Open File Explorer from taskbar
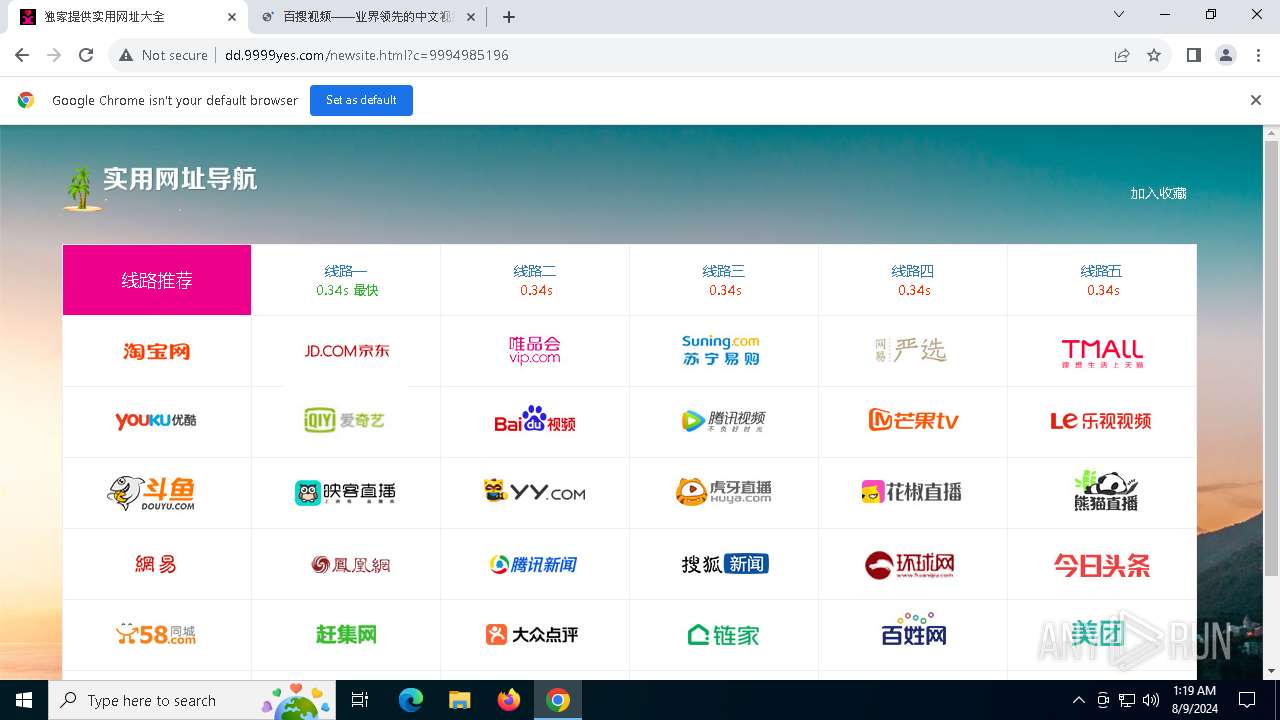The width and height of the screenshot is (1280, 720). click(460, 700)
